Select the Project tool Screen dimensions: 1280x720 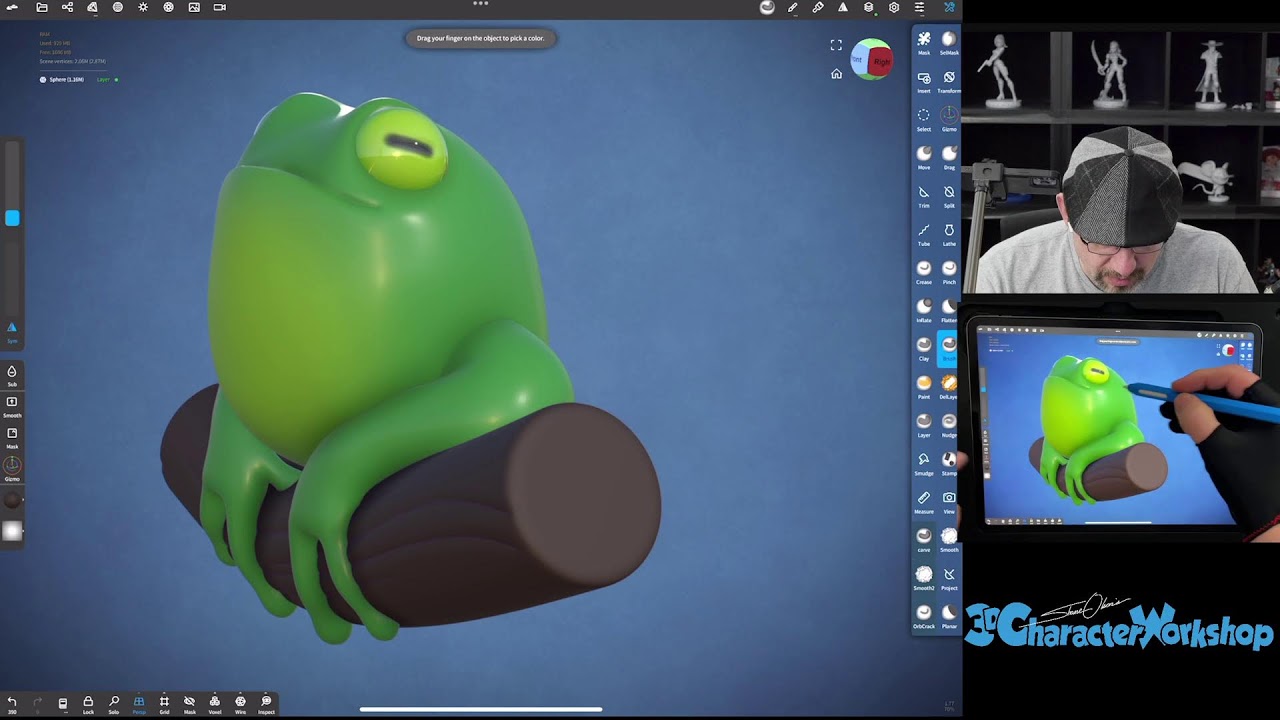949,578
